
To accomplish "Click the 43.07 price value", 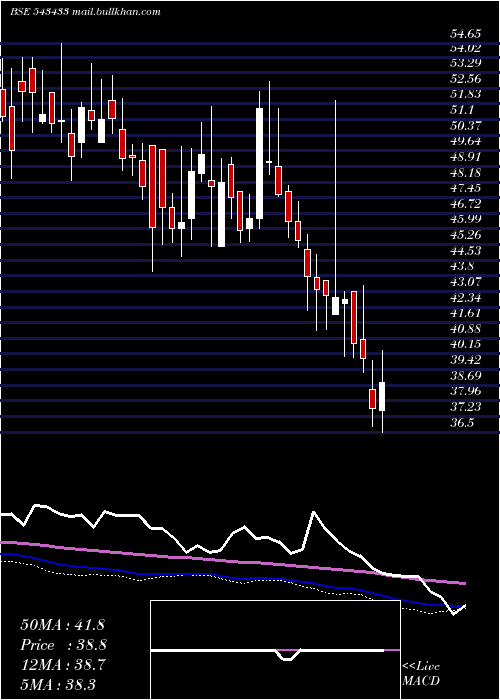I will 465,282.
